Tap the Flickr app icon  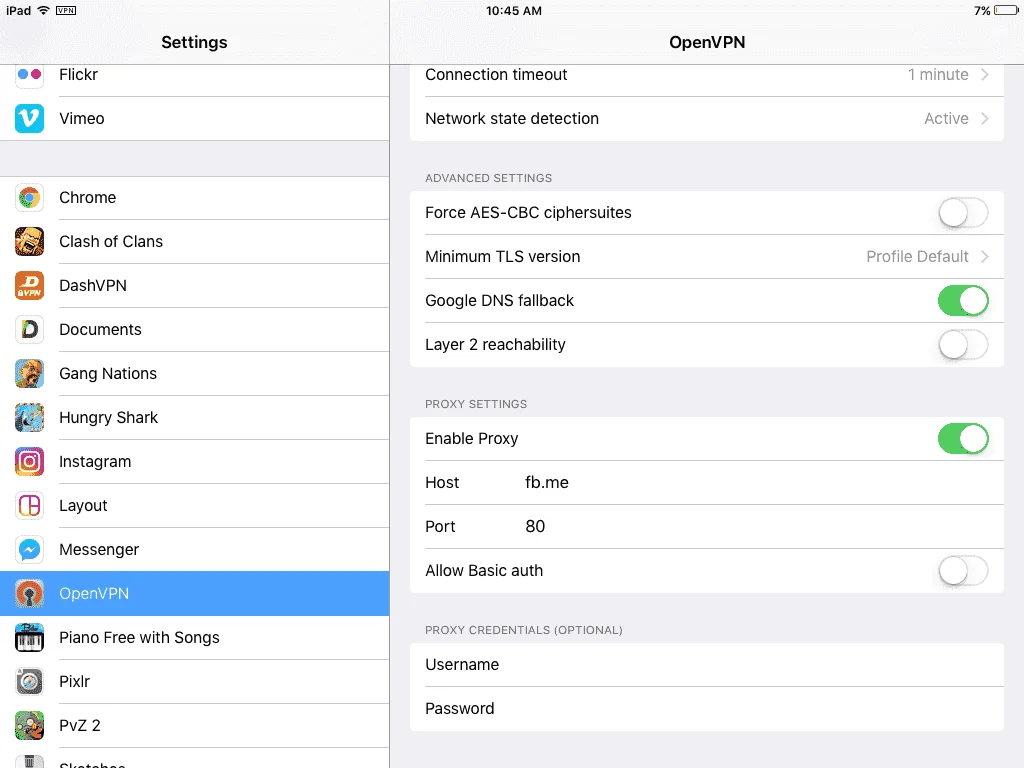[29, 74]
